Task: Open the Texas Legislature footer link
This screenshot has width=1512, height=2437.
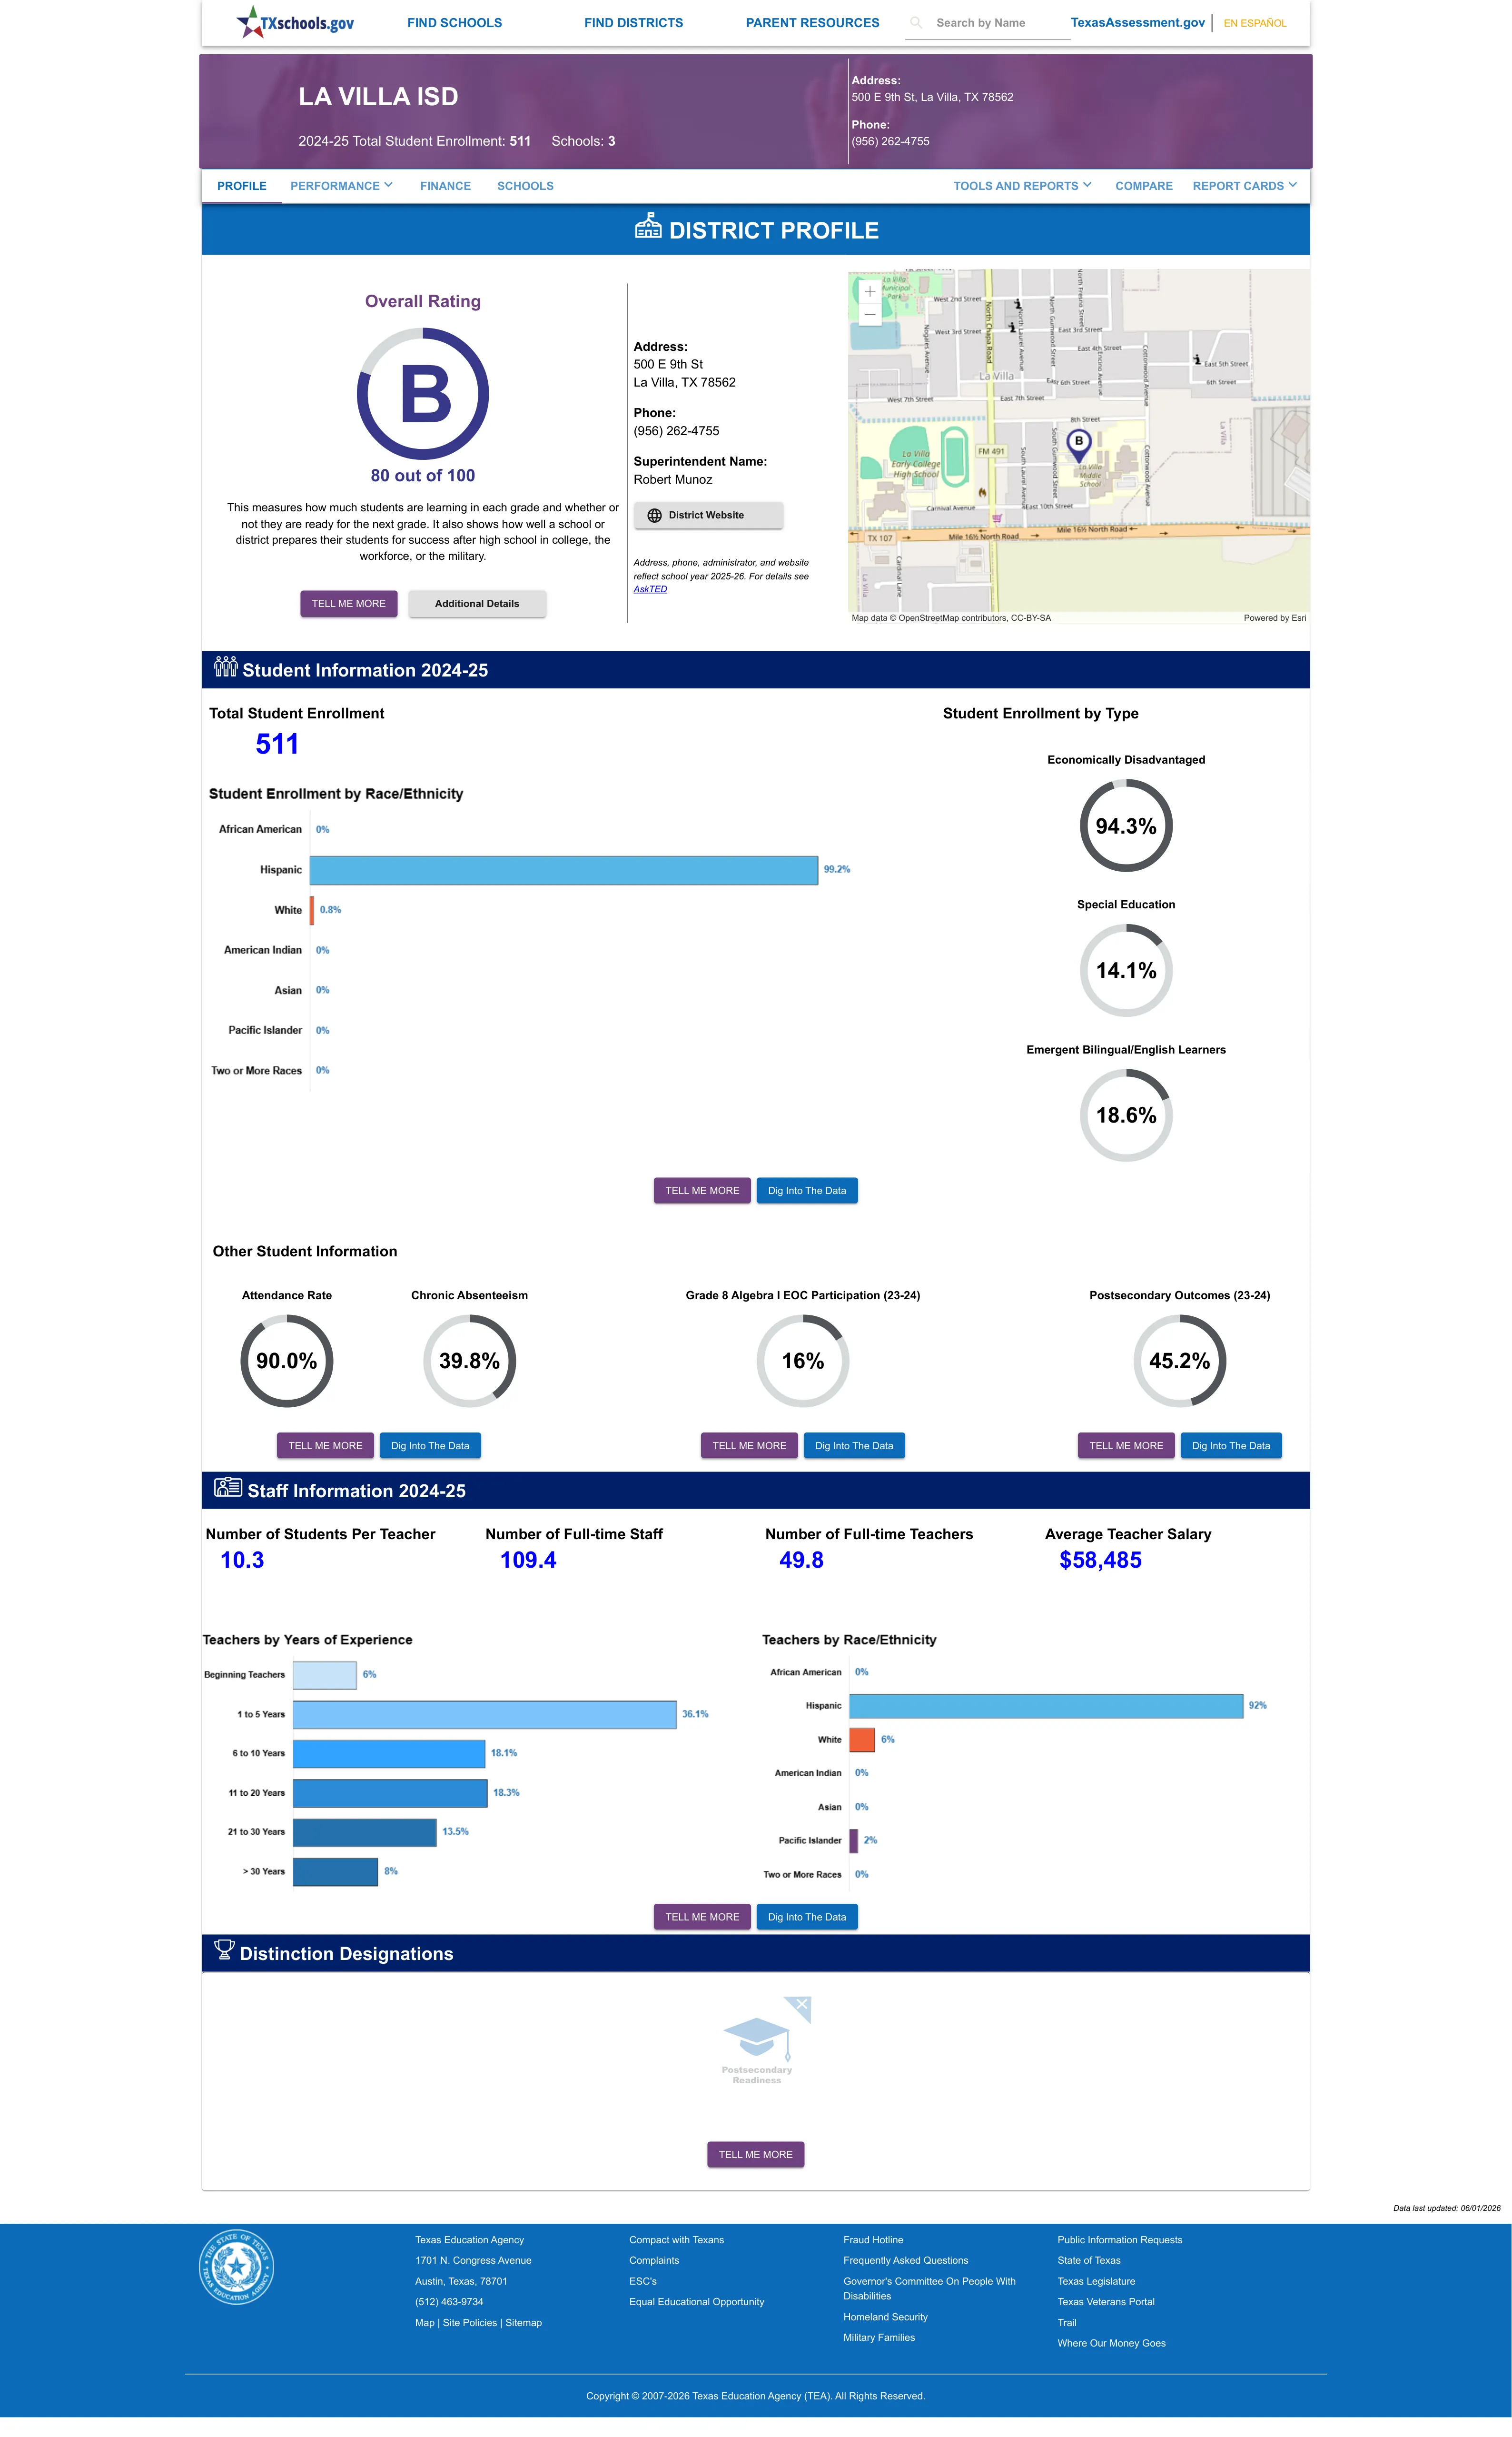Action: [1096, 2282]
